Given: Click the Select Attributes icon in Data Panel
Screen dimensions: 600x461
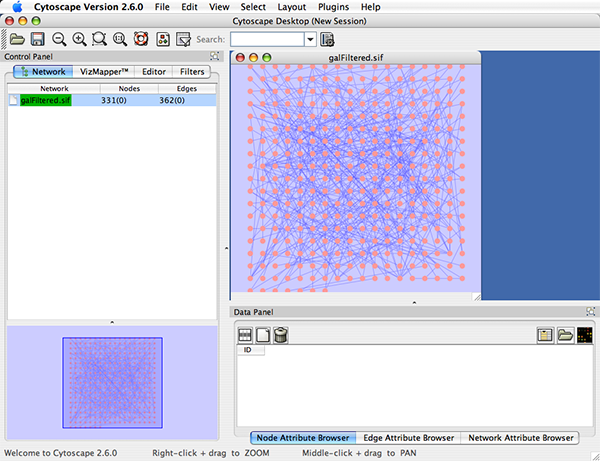Looking at the screenshot, I should 244,335.
